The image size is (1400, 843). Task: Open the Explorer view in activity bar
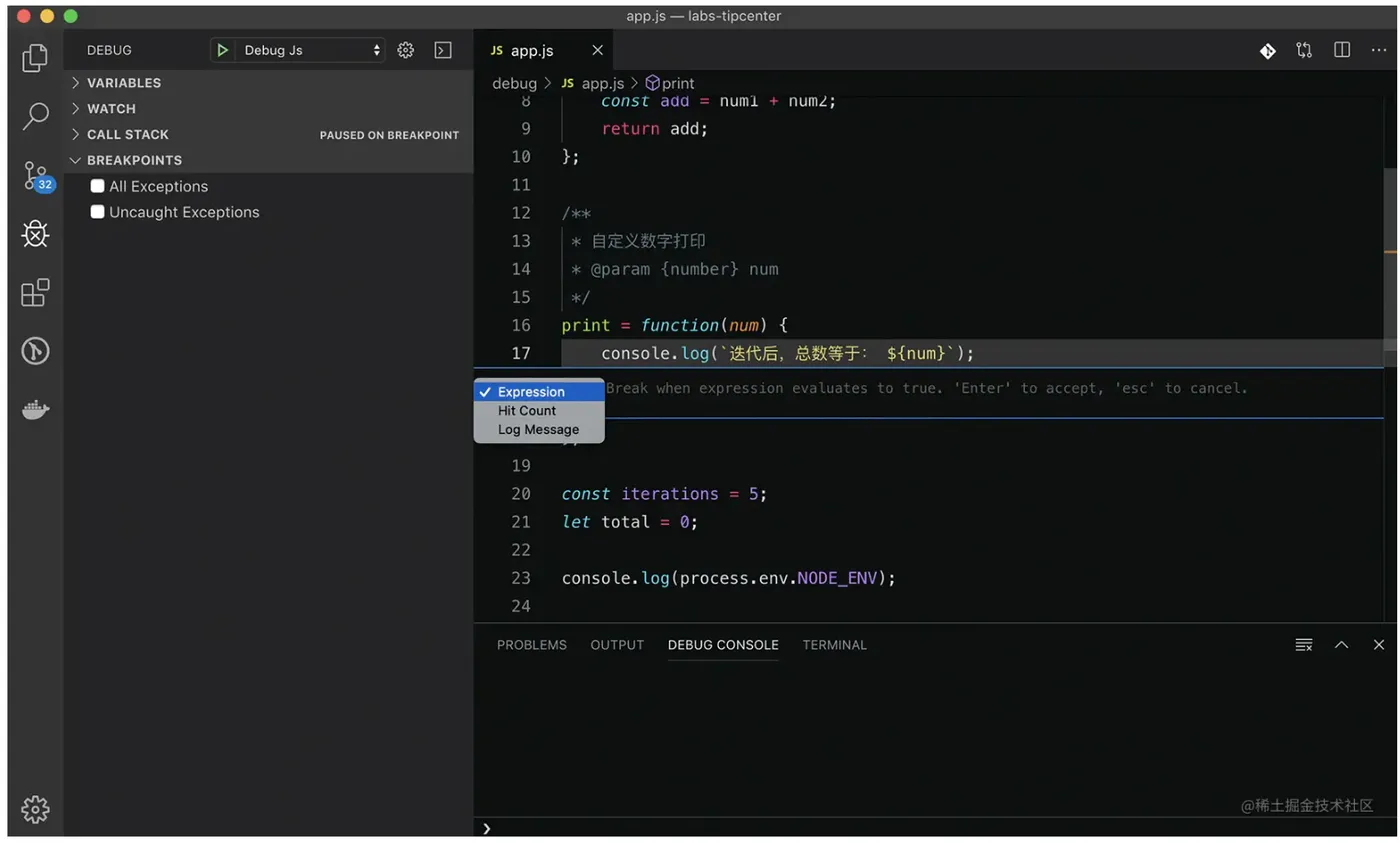(x=35, y=58)
